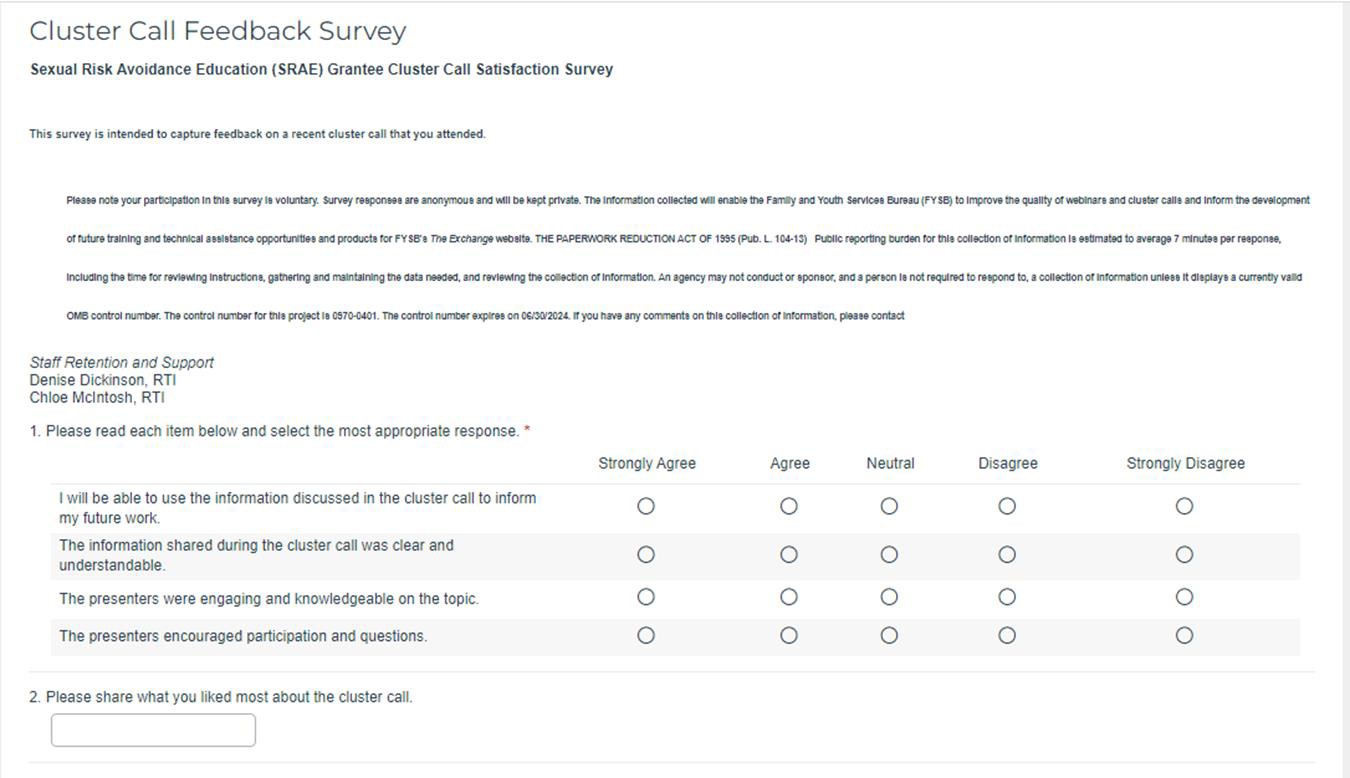The width and height of the screenshot is (1350, 778).
Task: Select Strongly Agree for using information in future work
Action: point(646,507)
